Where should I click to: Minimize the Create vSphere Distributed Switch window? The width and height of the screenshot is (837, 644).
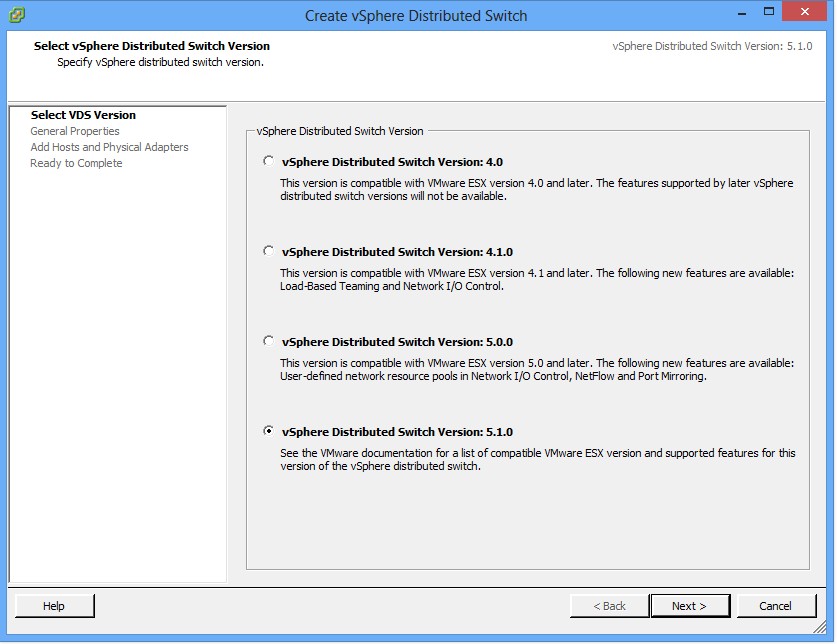click(743, 14)
